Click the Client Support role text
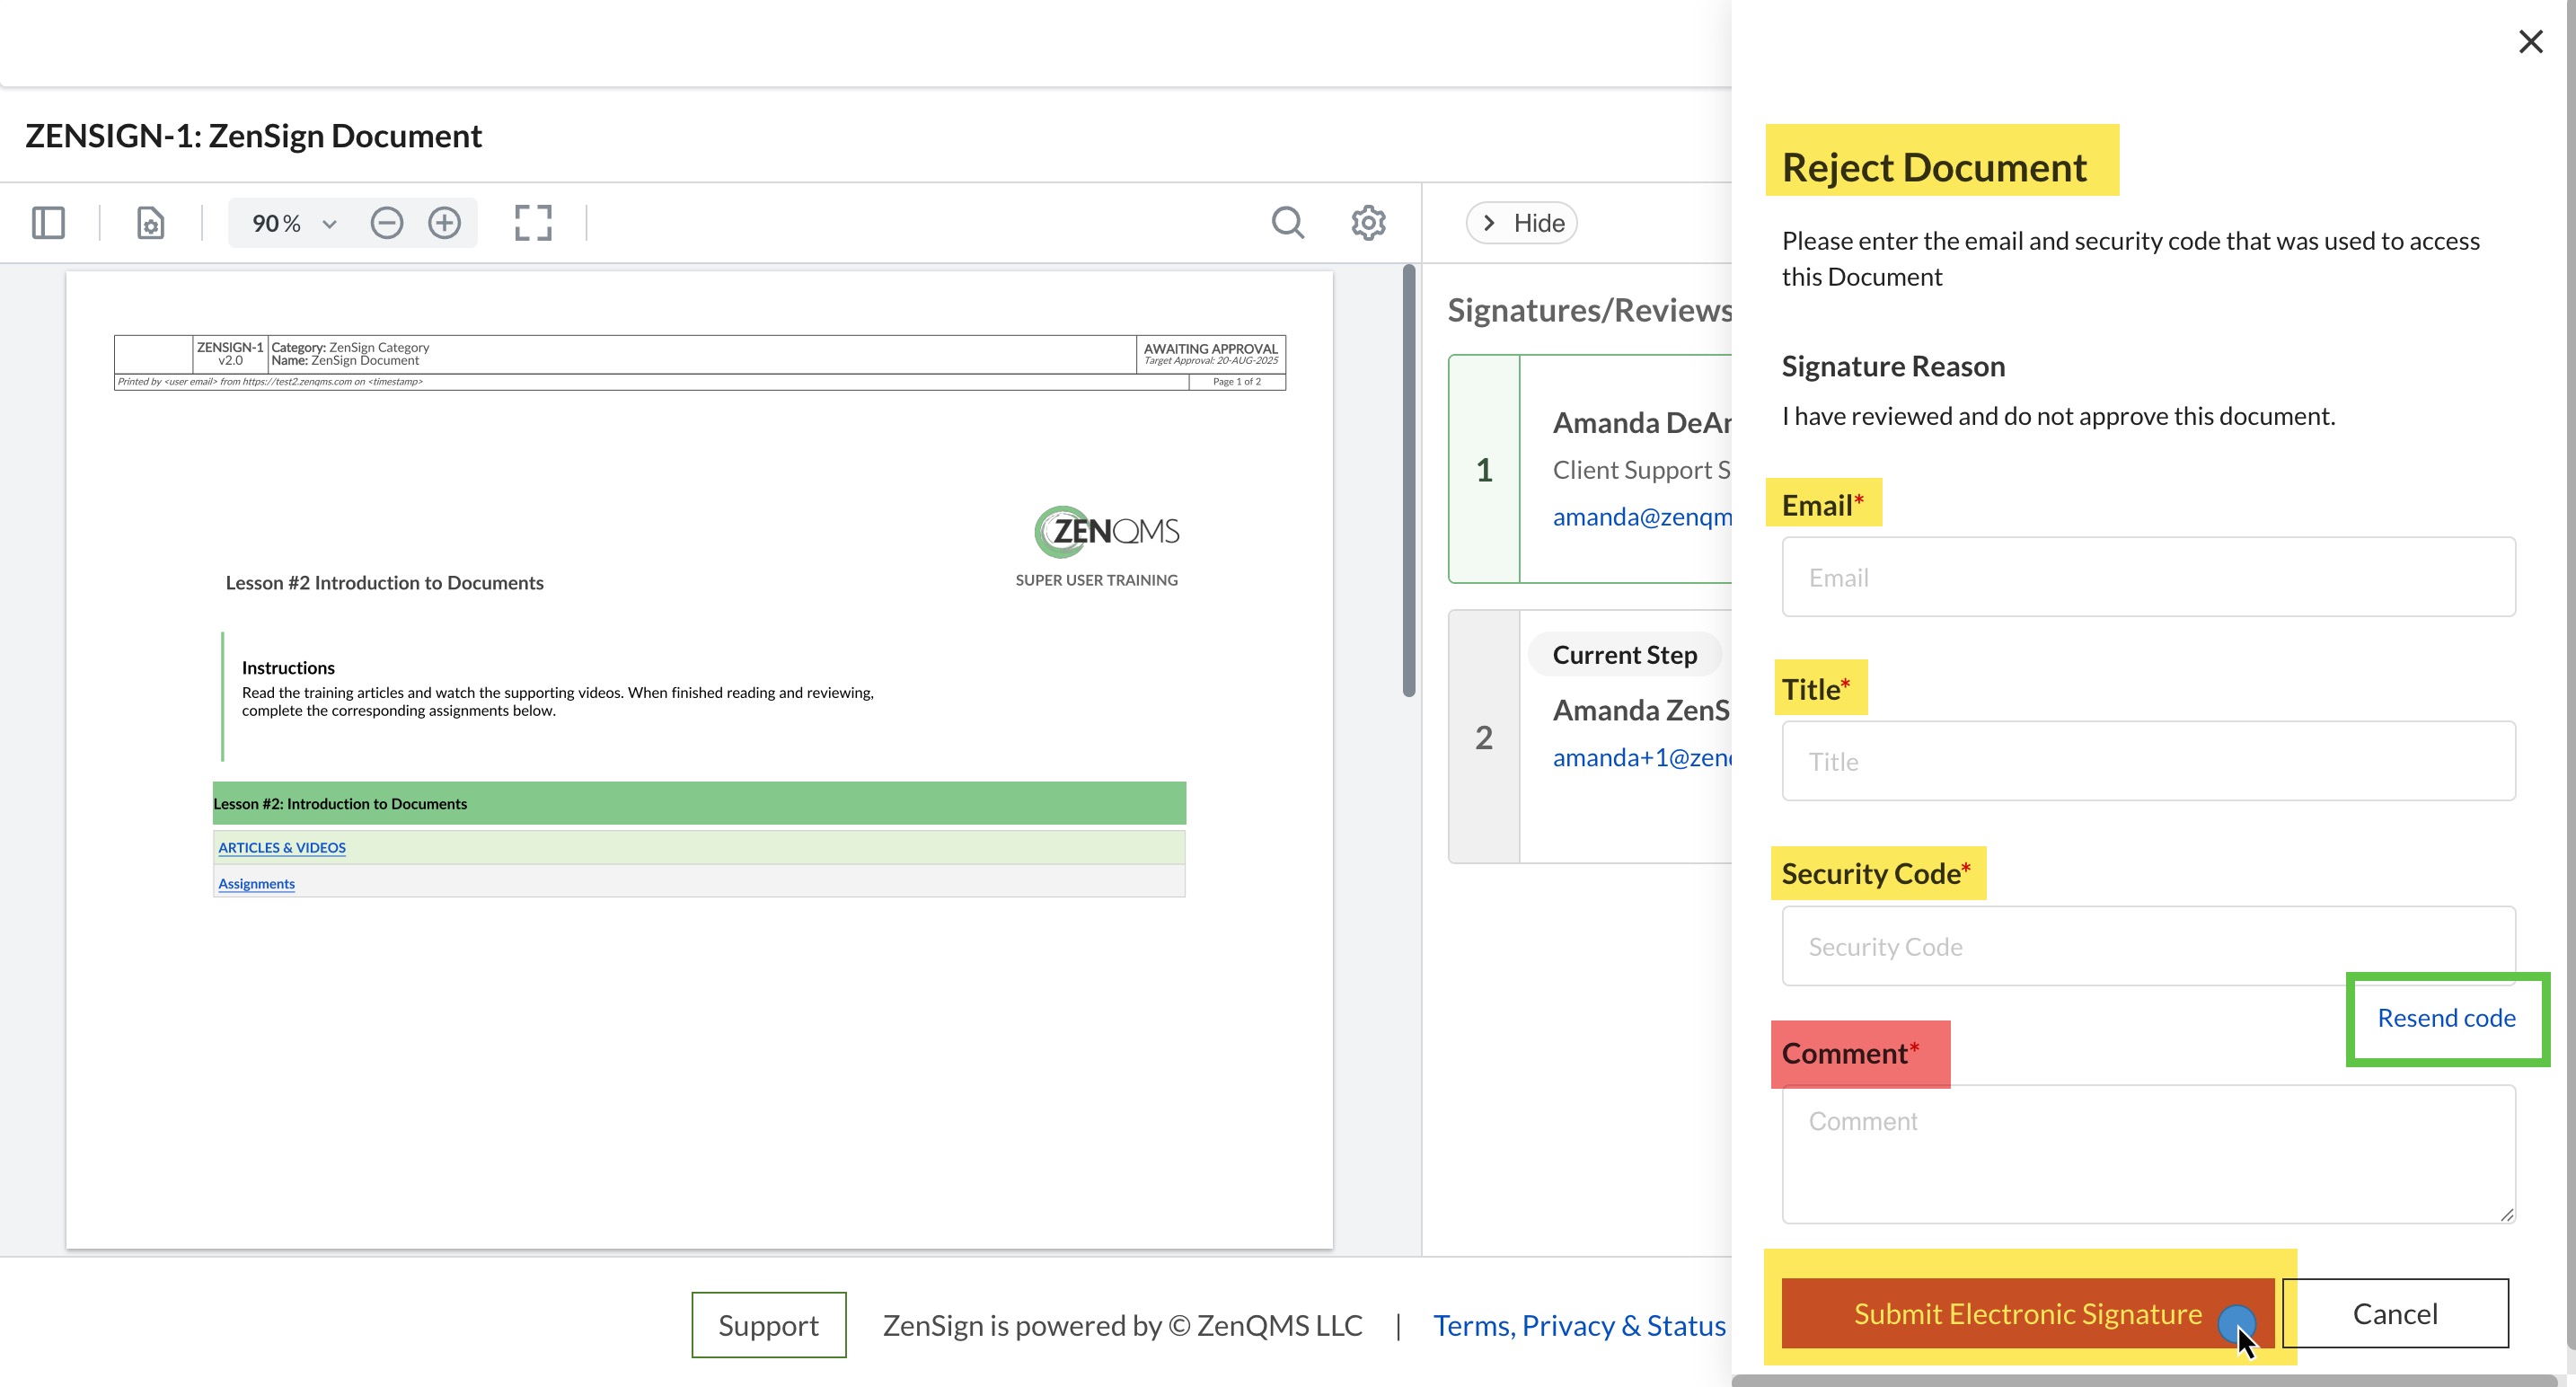The width and height of the screenshot is (2576, 1387). (x=1642, y=469)
